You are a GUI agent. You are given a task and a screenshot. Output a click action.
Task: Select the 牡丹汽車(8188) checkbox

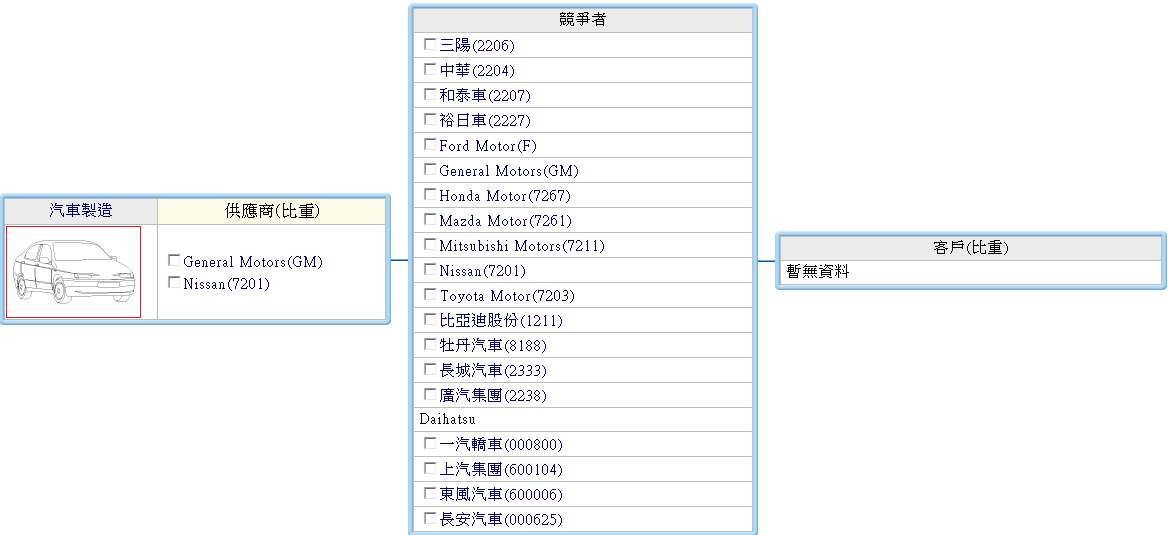coord(430,344)
